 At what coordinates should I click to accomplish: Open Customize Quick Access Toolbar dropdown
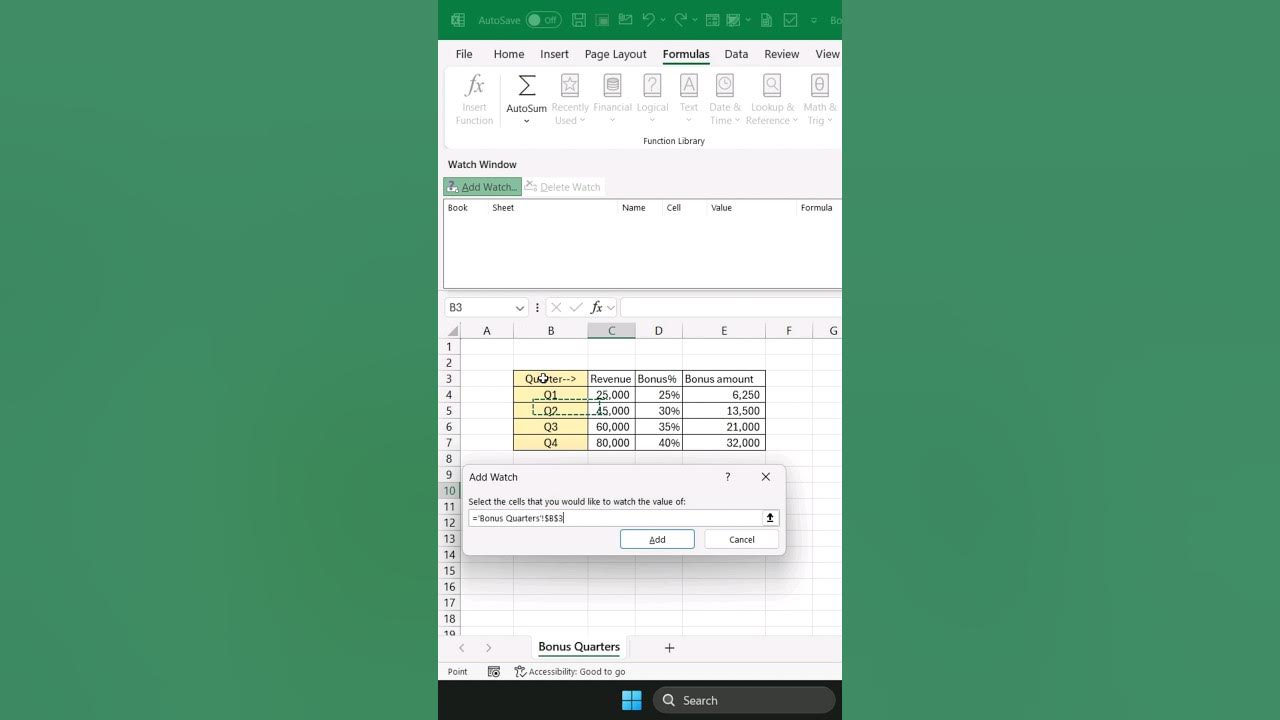[814, 20]
